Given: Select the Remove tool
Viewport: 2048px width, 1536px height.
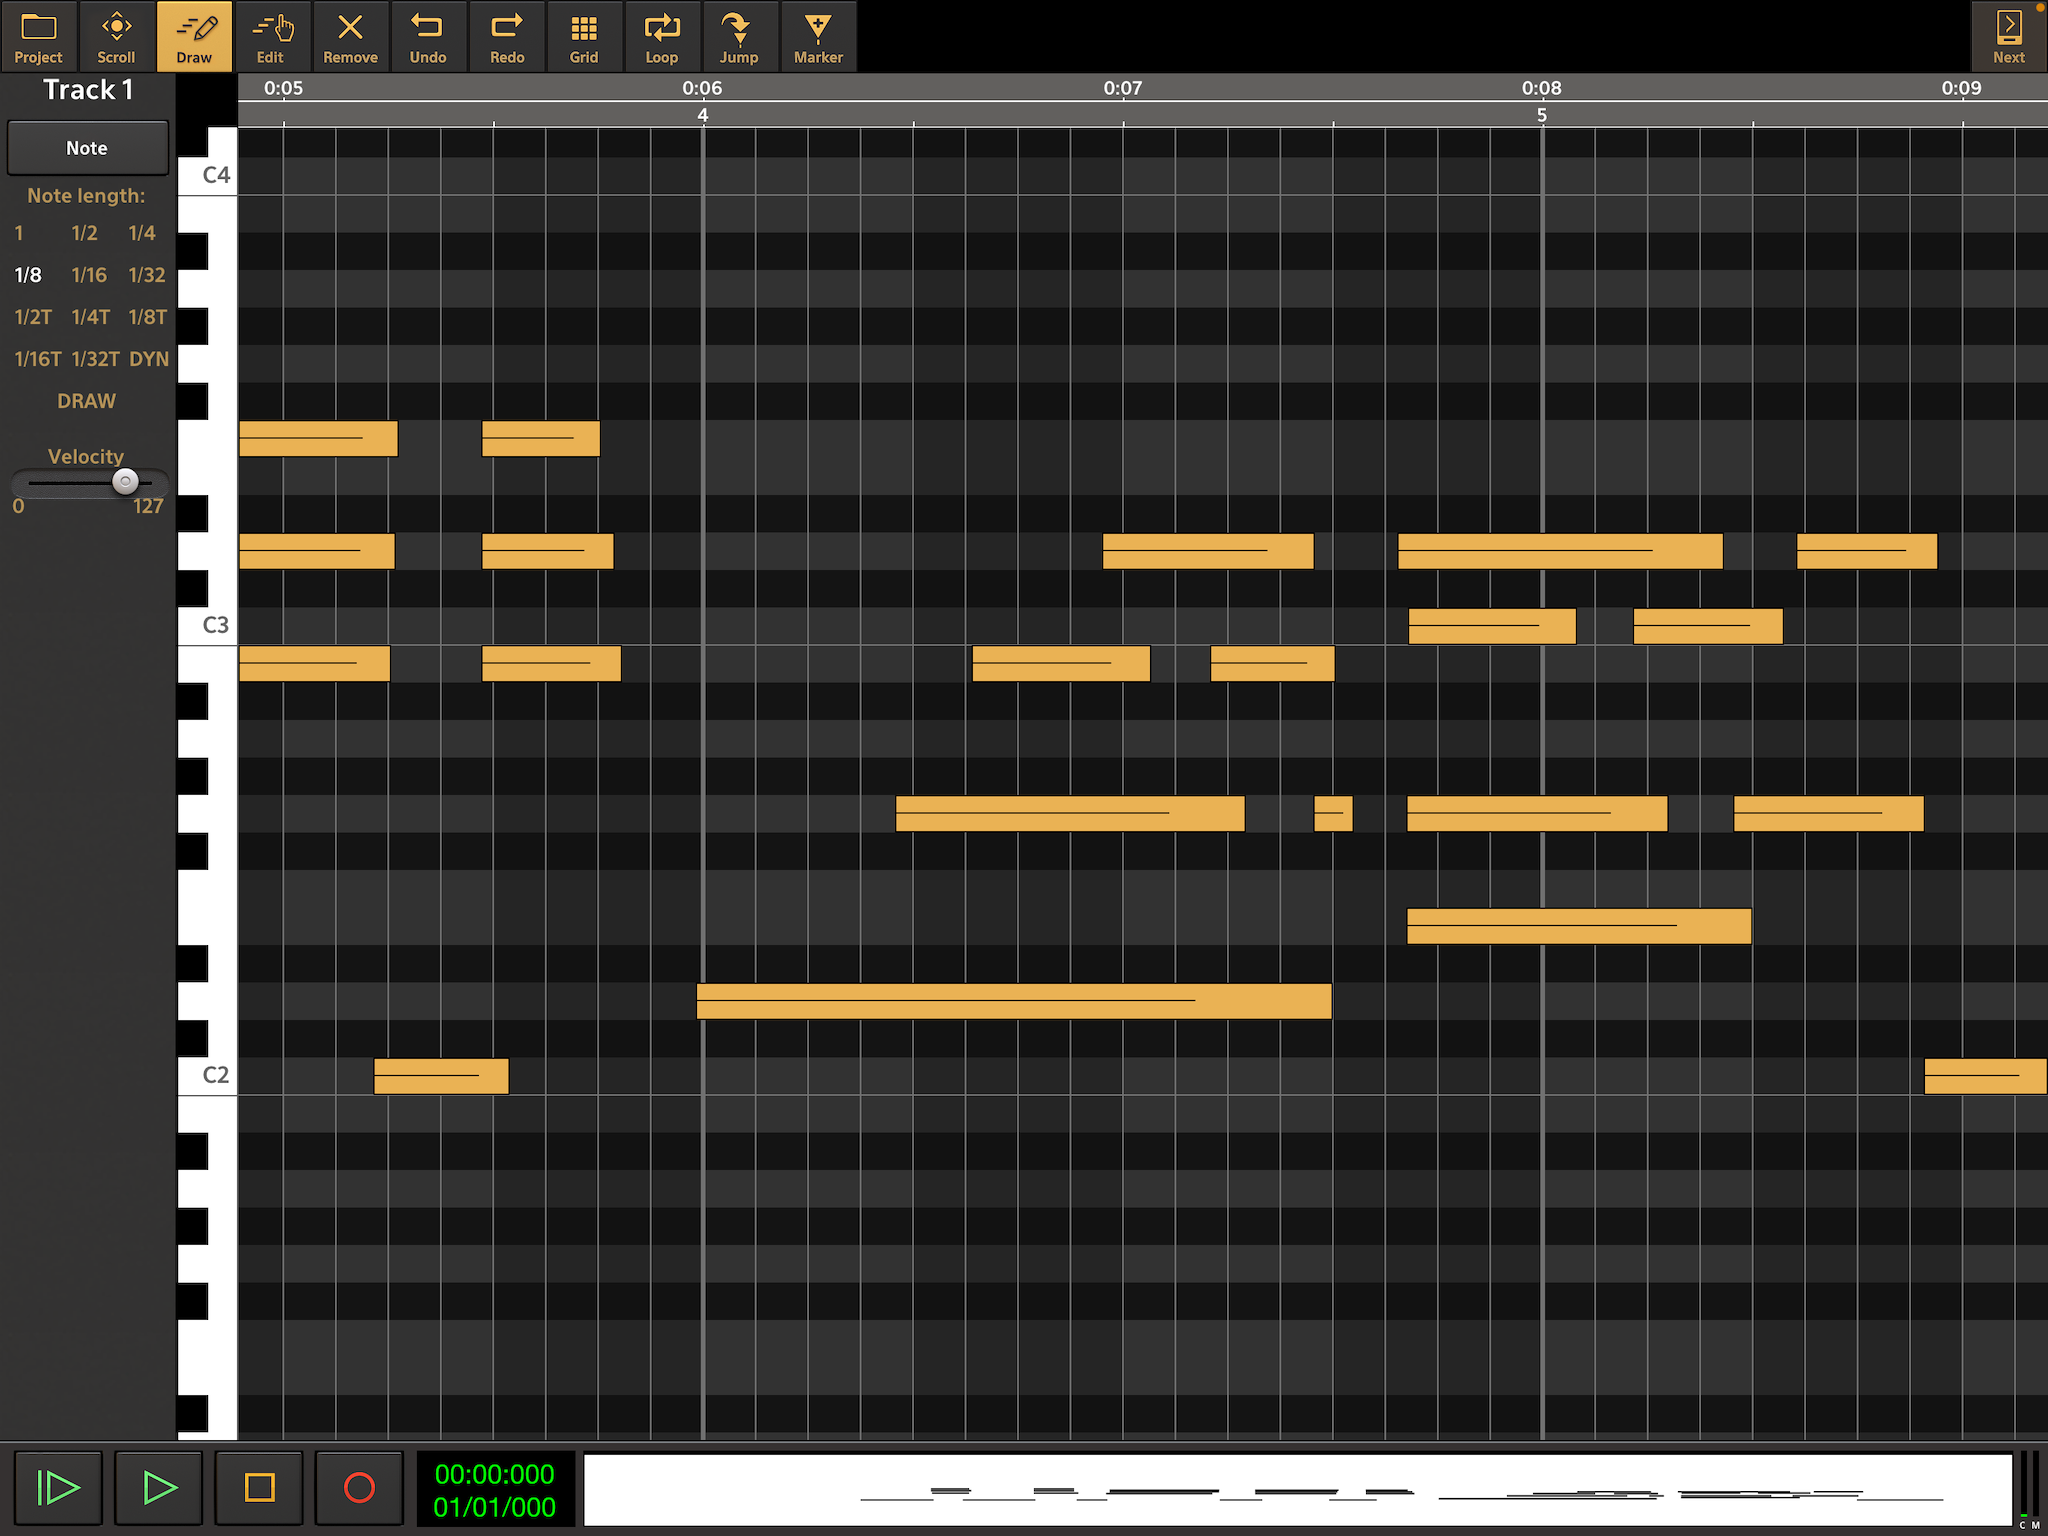Looking at the screenshot, I should 350,37.
